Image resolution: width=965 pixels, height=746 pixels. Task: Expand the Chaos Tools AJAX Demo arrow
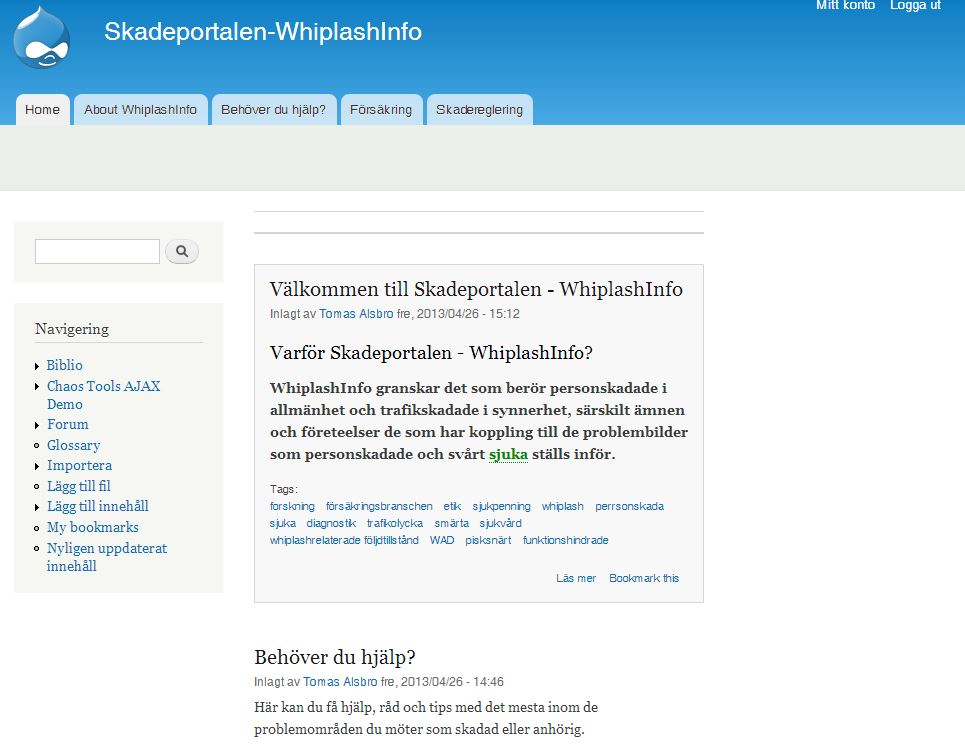point(38,387)
